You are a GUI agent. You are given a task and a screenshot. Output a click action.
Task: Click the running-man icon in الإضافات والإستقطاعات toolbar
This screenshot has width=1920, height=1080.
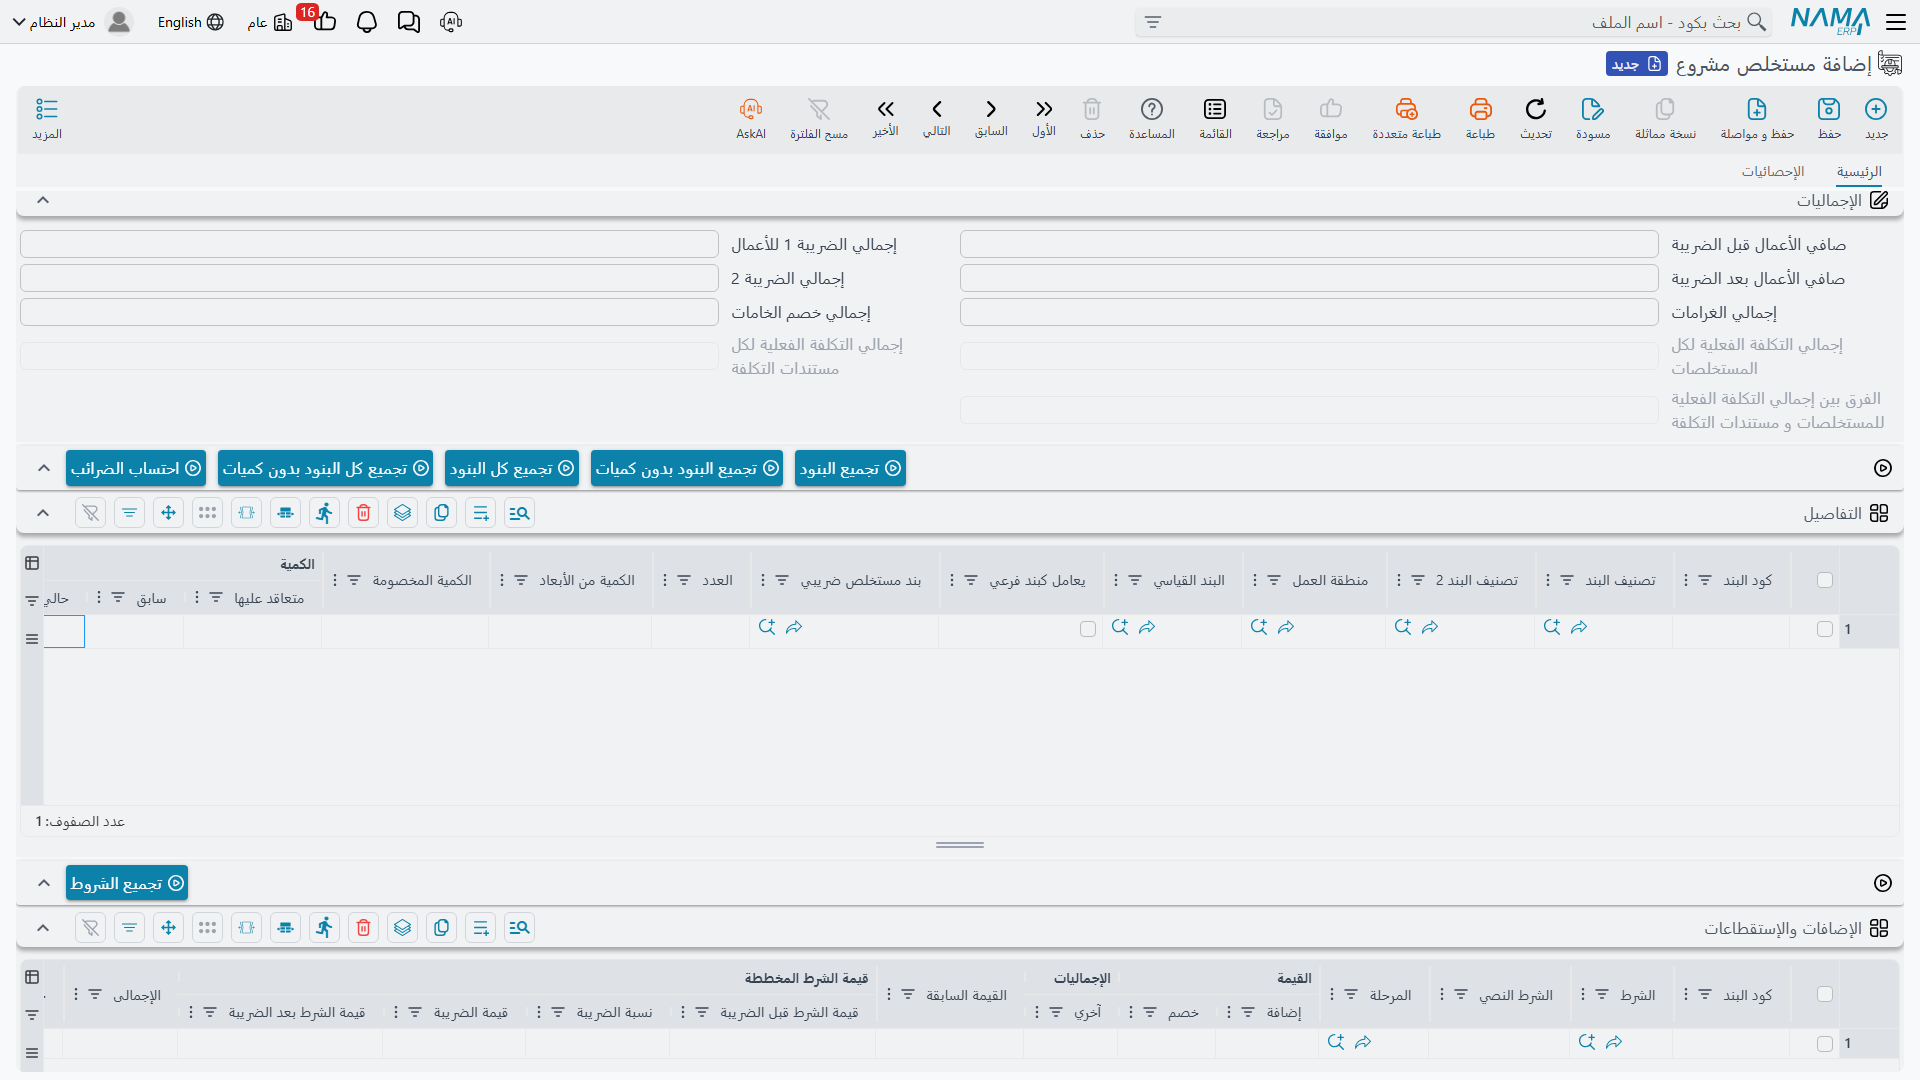coord(325,928)
